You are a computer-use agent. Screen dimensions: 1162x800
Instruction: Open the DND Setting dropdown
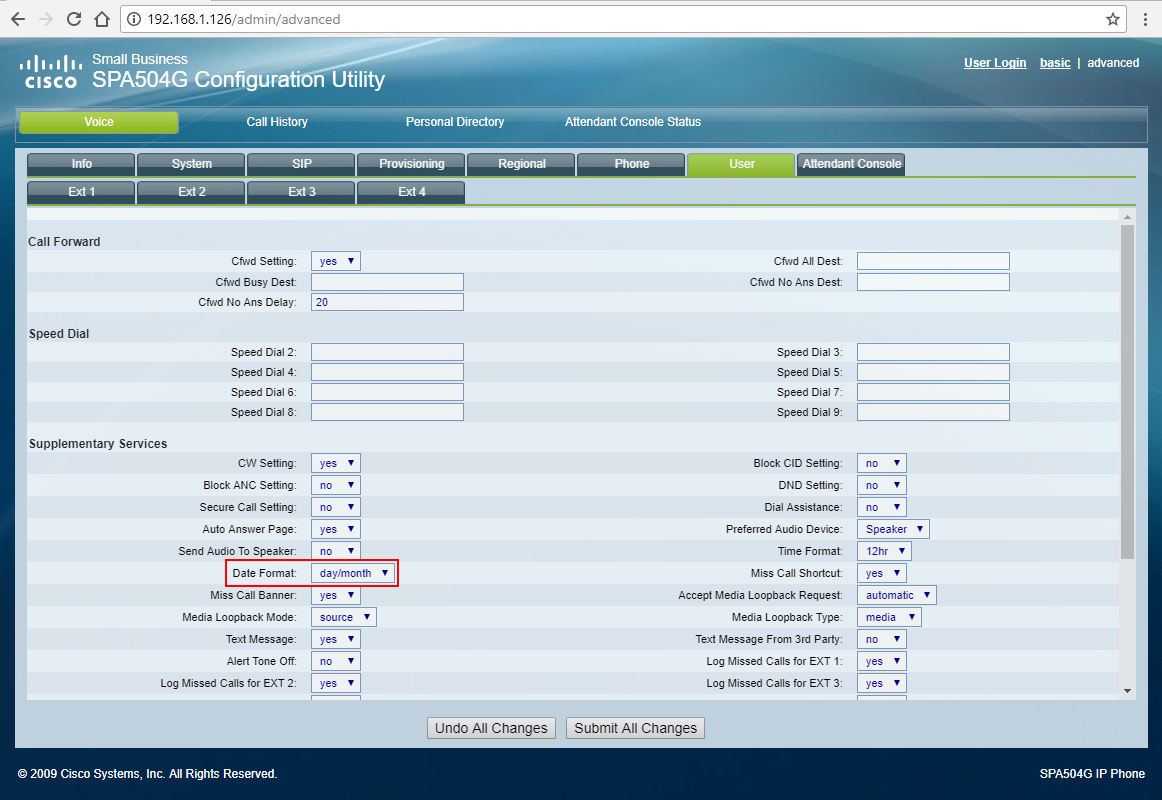pyautogui.click(x=882, y=485)
